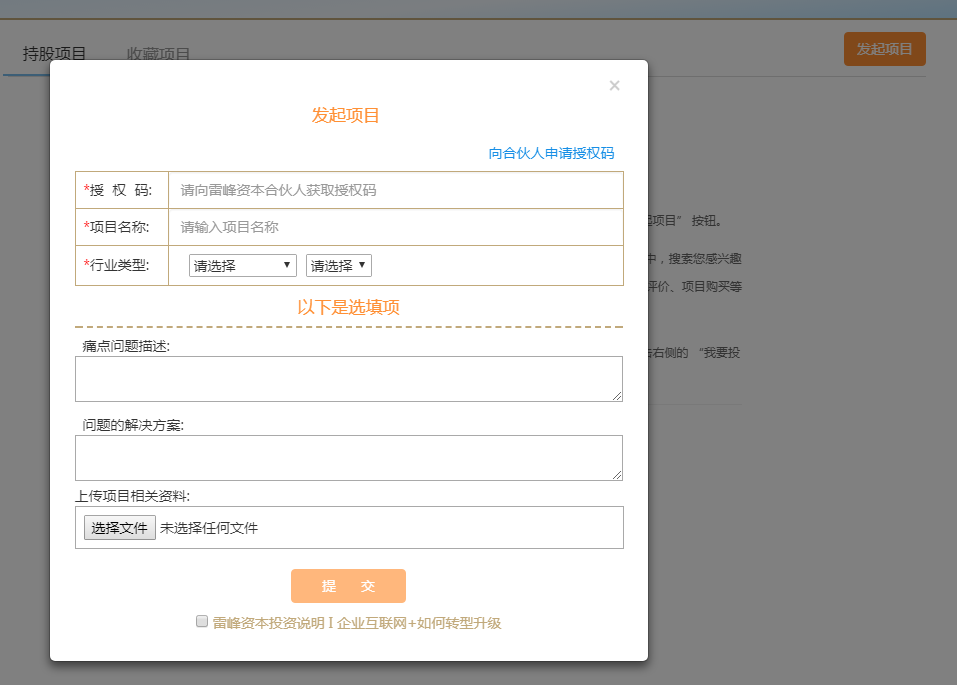Click the 提交 submit button

[348, 586]
